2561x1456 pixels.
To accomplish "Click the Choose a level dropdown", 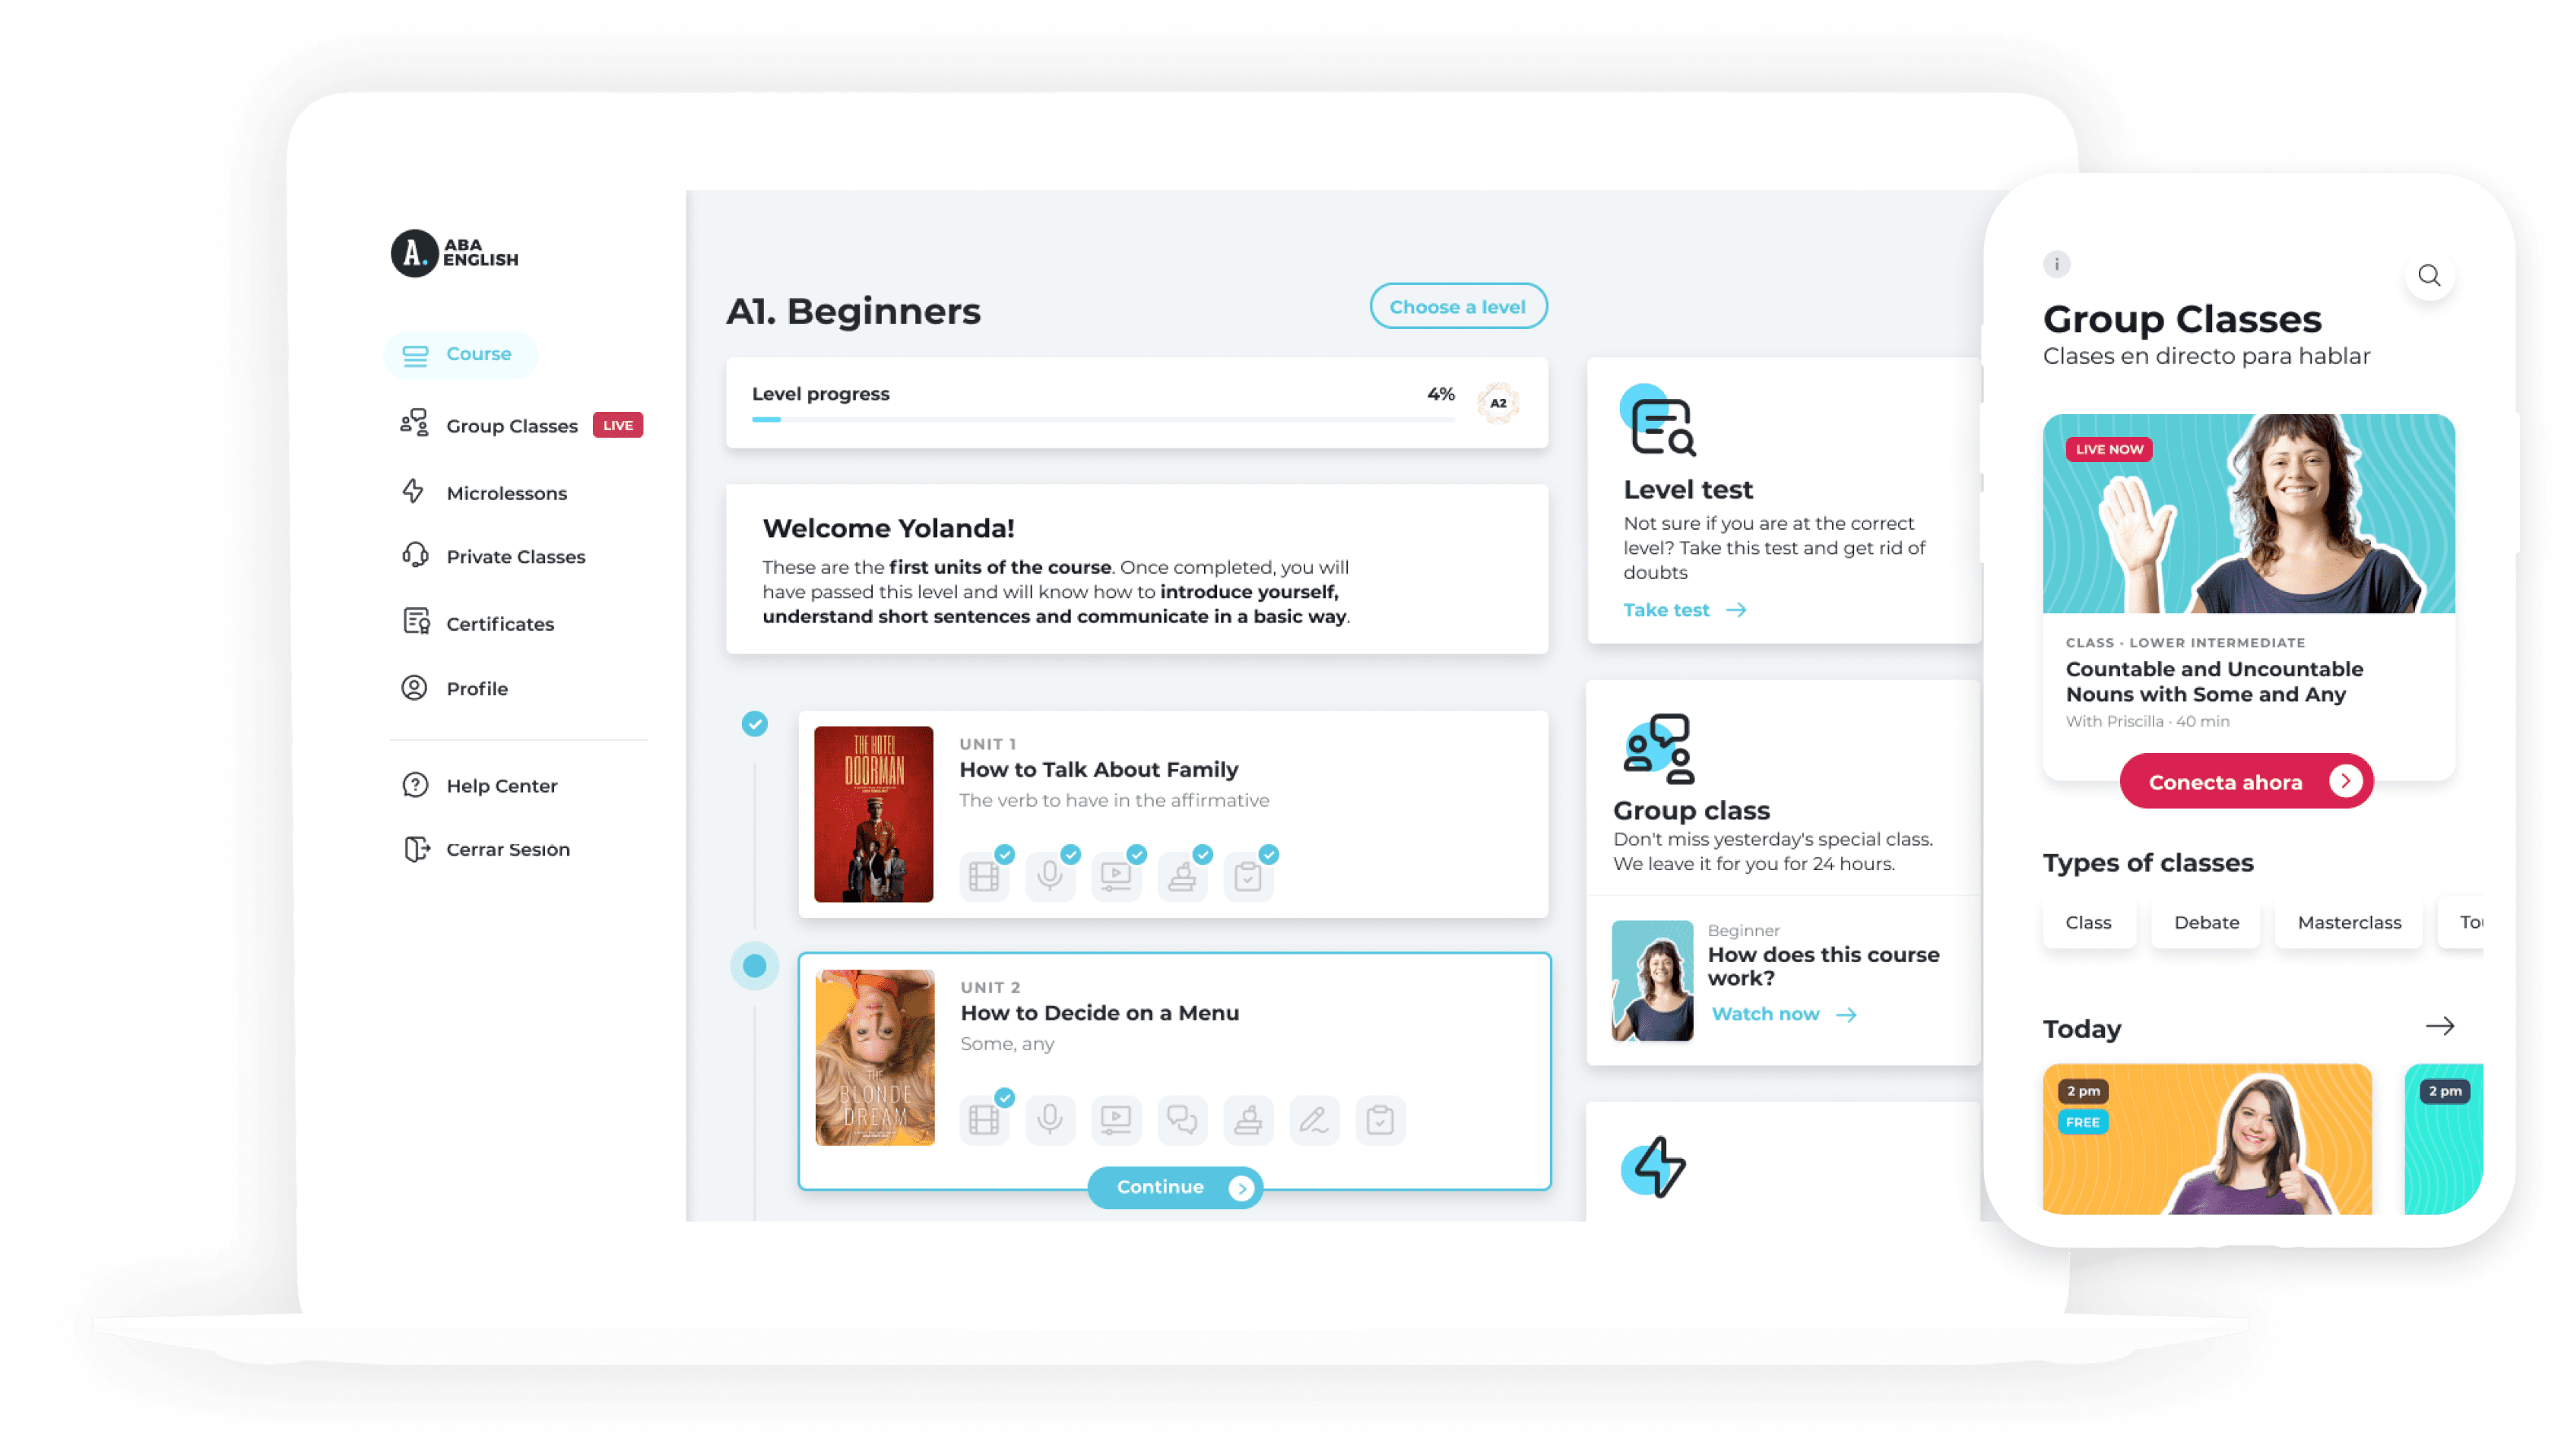I will 1455,306.
